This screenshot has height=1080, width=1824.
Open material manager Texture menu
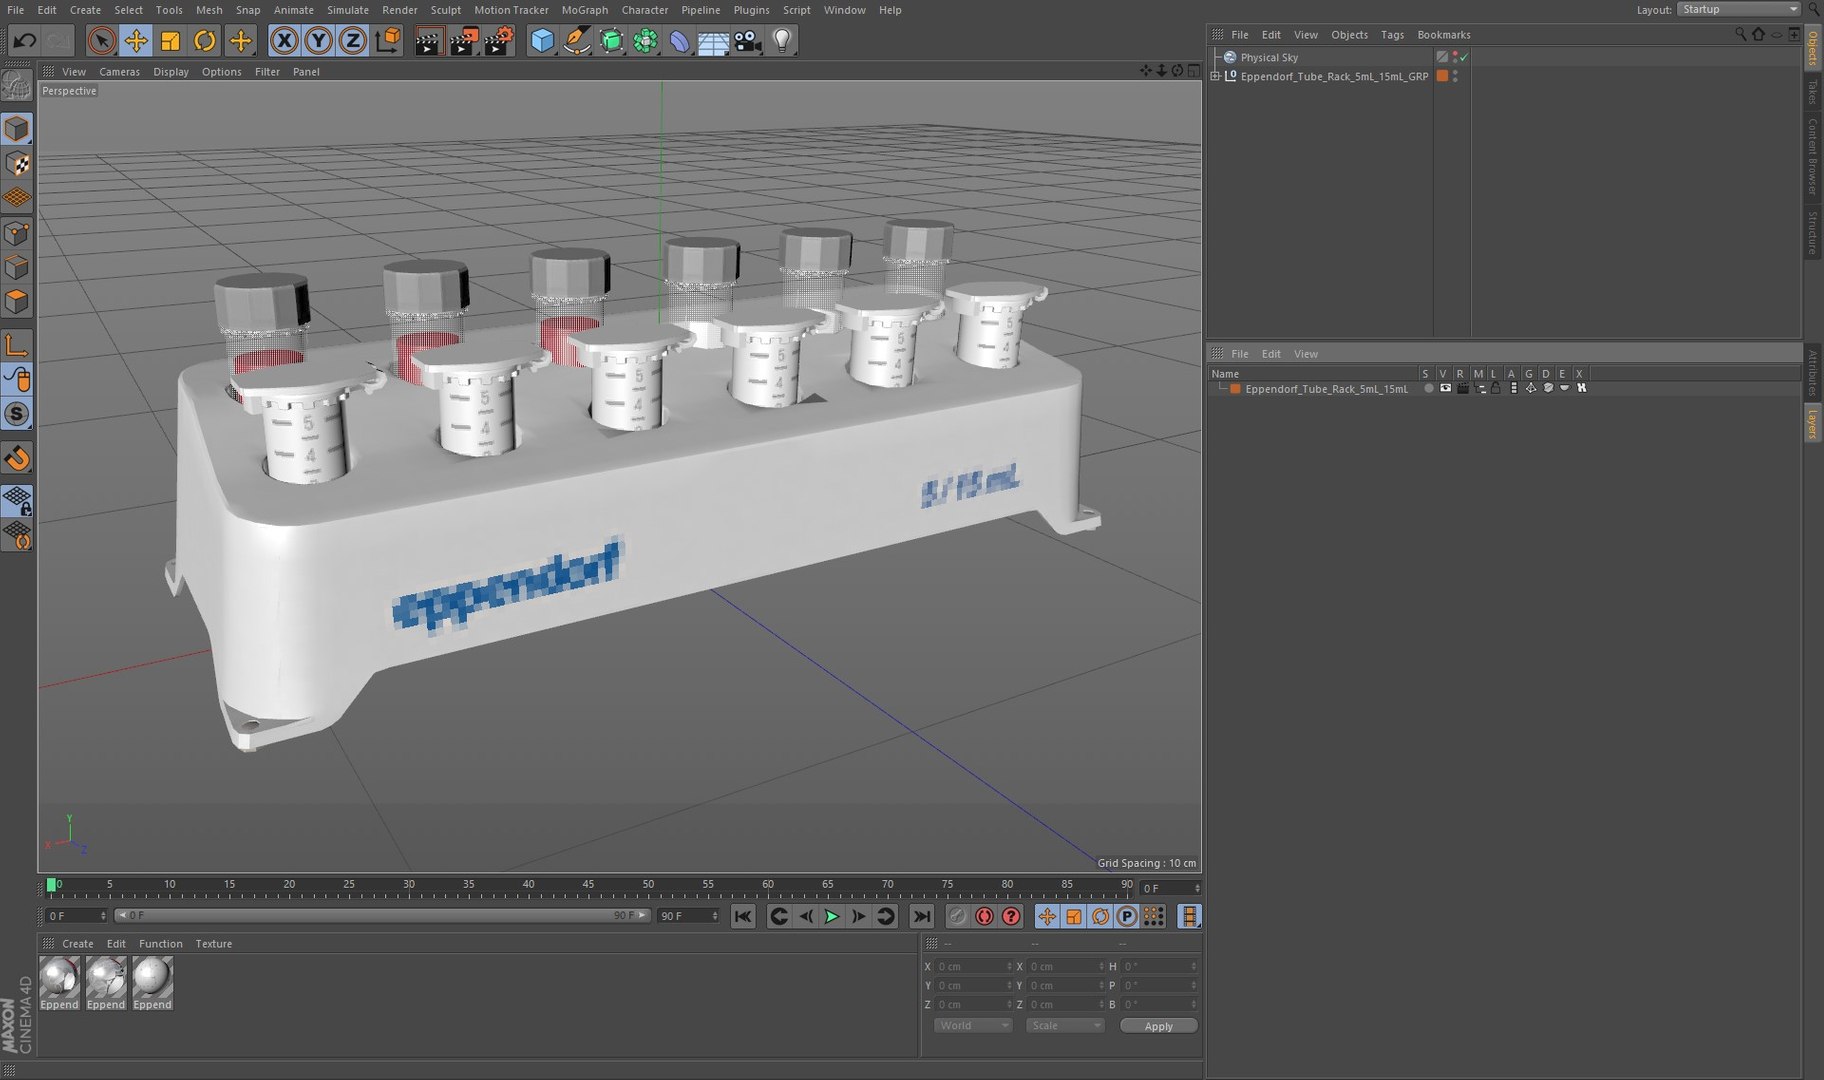click(x=213, y=943)
